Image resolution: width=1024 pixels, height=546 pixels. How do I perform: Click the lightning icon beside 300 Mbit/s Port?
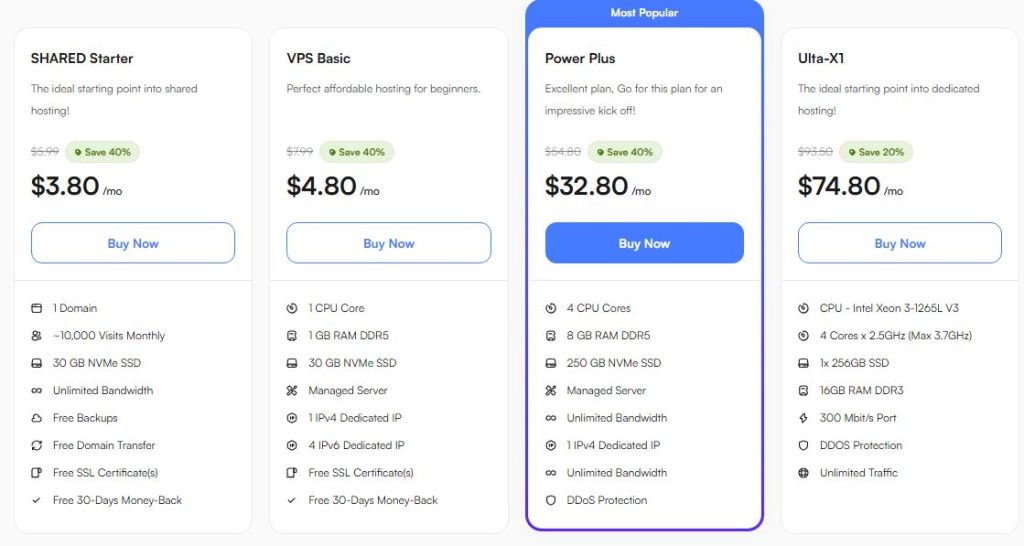pos(804,418)
